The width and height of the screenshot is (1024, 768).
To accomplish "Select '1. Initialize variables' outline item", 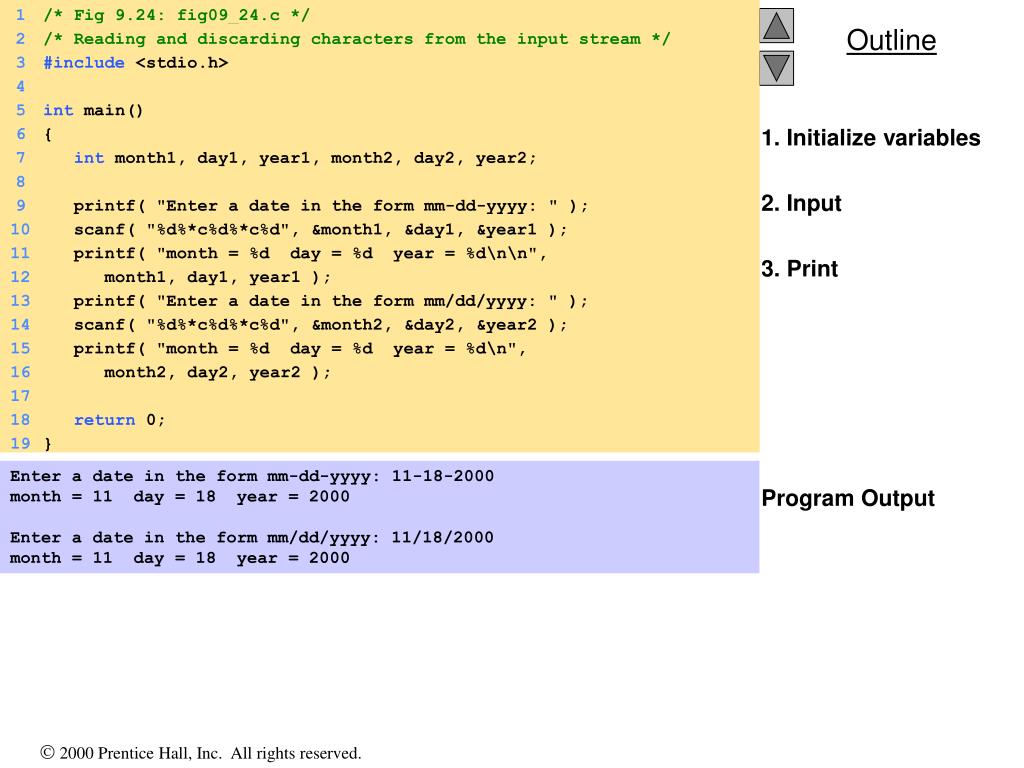I will click(871, 138).
